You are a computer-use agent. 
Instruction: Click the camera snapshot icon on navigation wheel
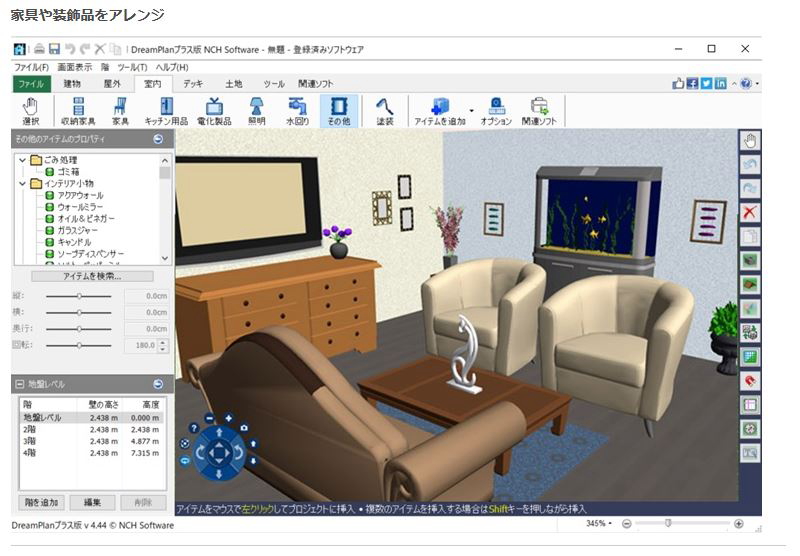(244, 427)
